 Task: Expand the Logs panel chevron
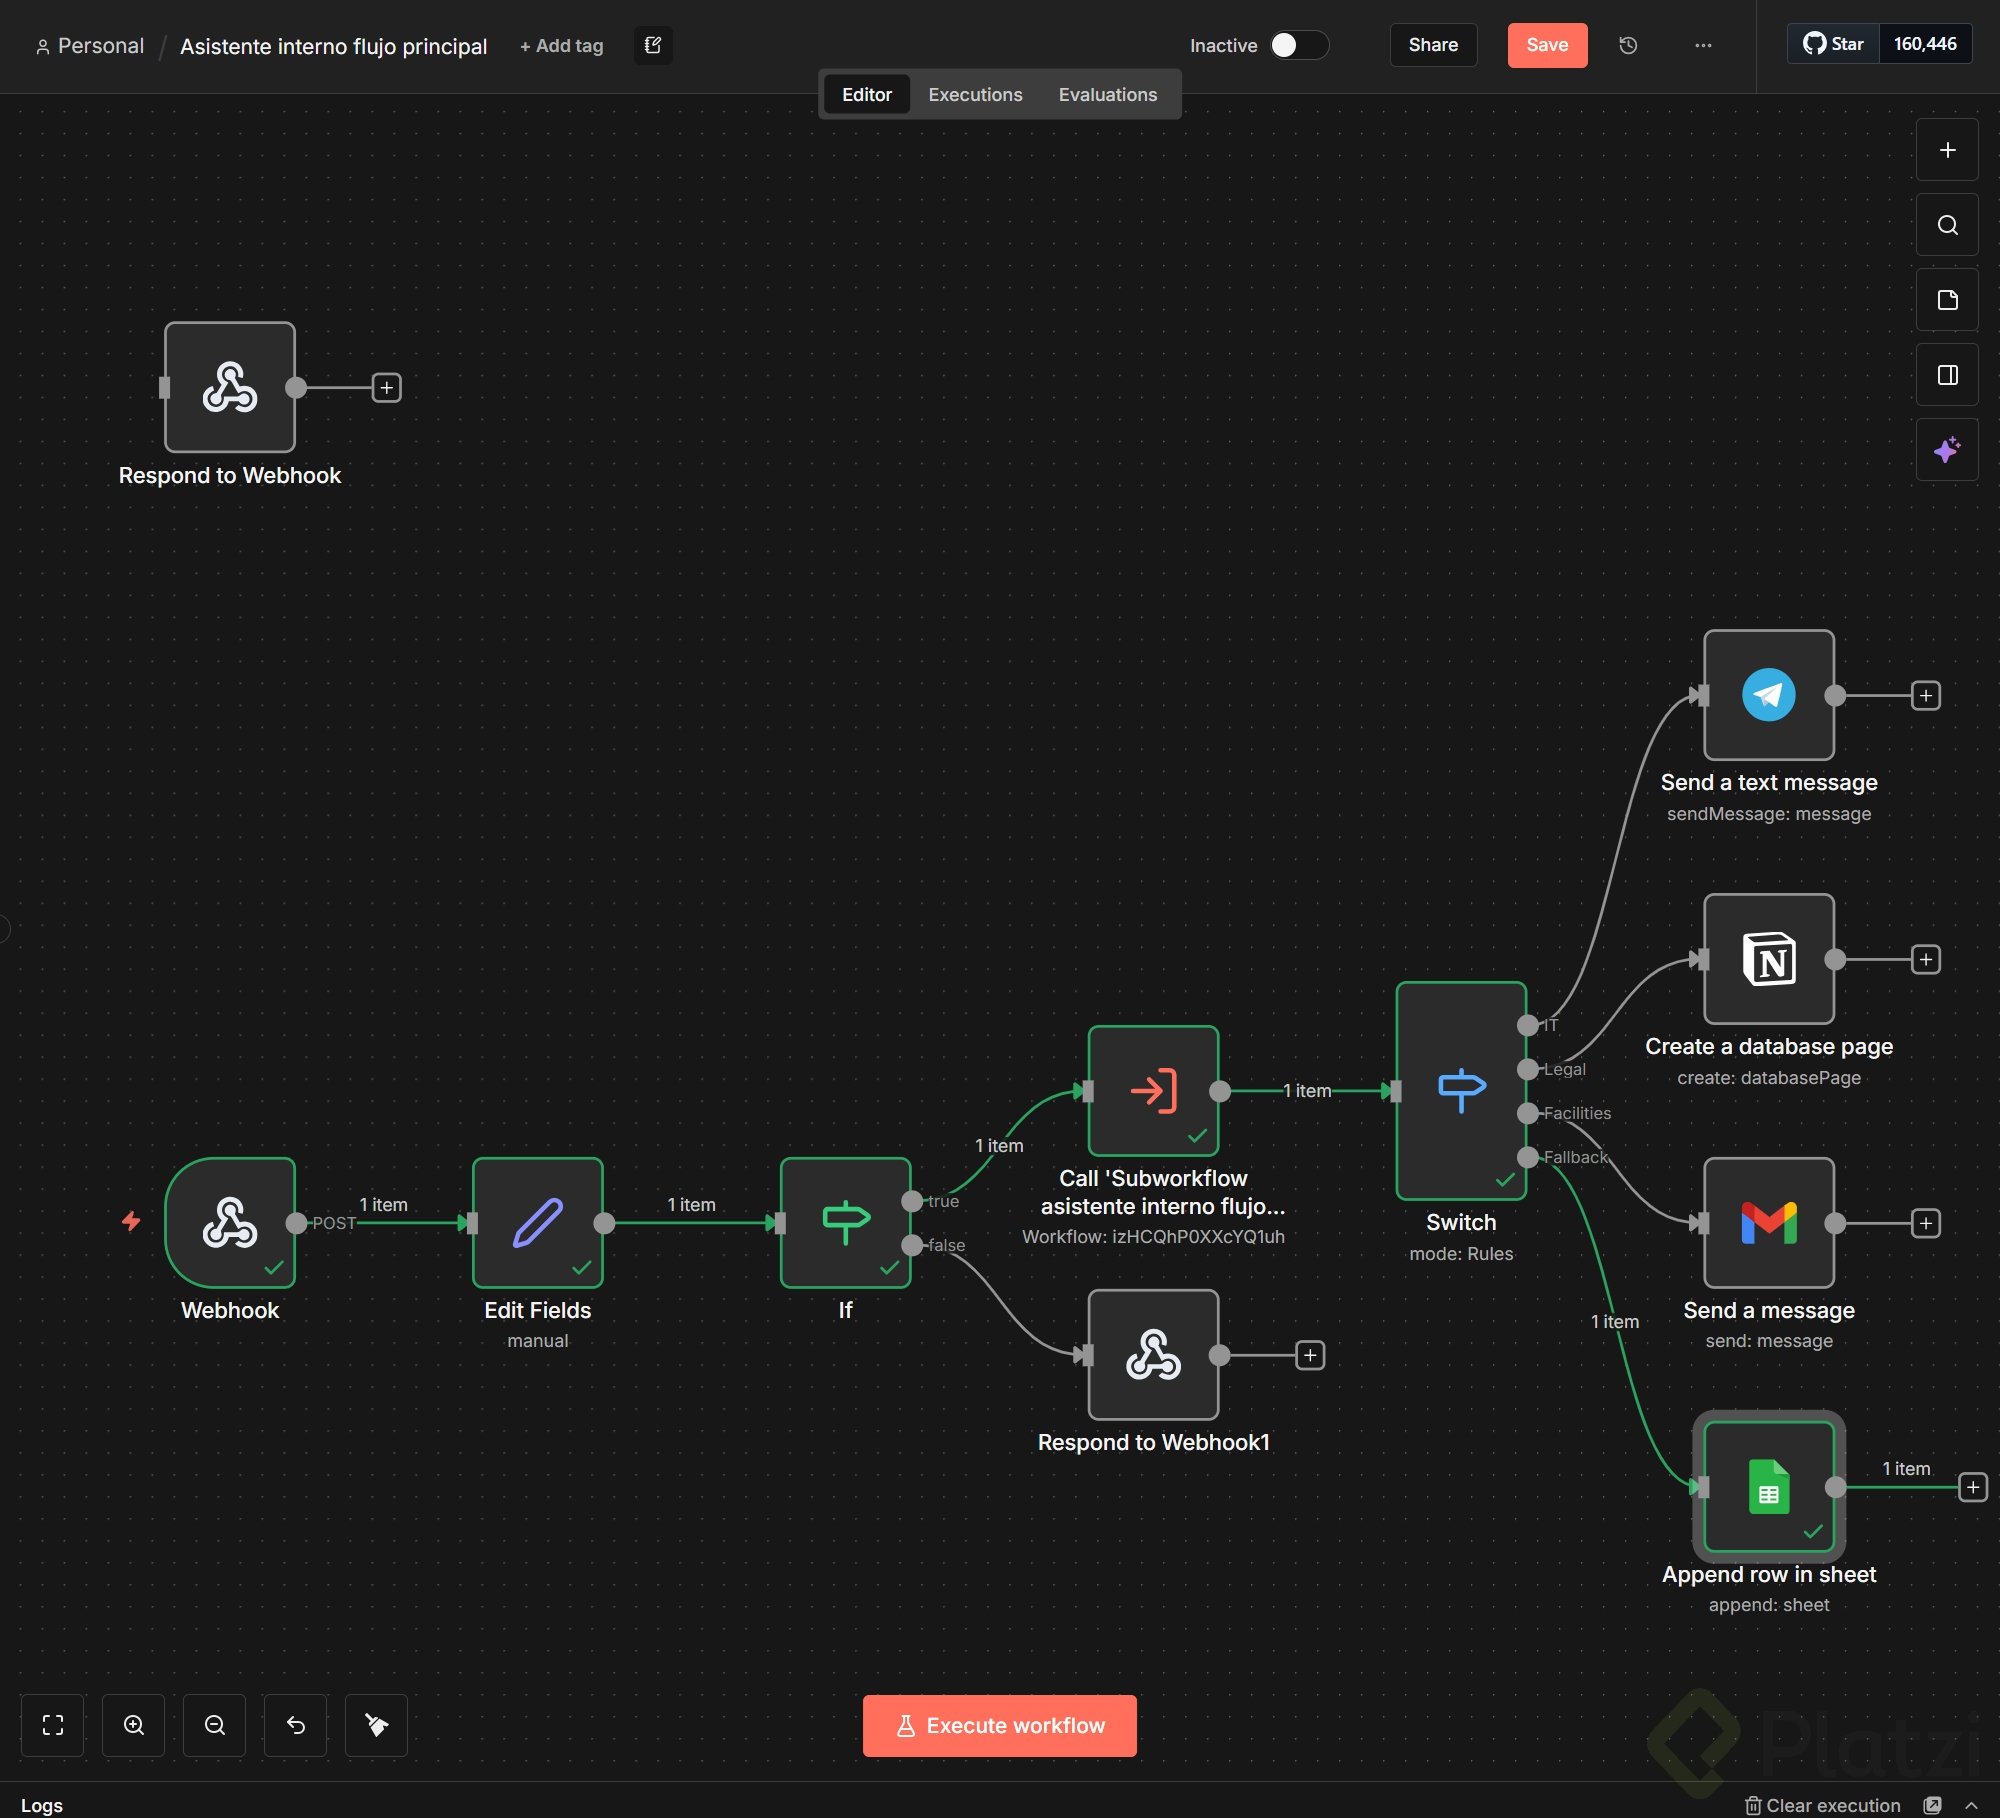point(1971,1805)
